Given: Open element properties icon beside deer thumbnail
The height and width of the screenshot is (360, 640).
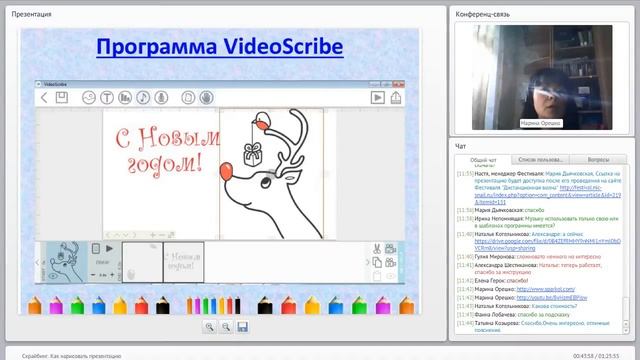Looking at the screenshot, I should [x=96, y=249].
